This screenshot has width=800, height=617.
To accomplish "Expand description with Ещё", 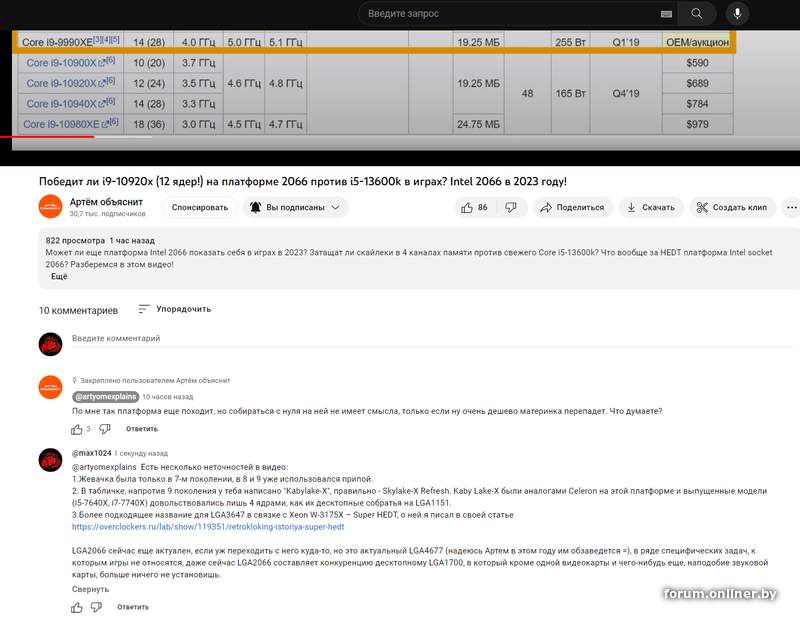I will (x=59, y=276).
